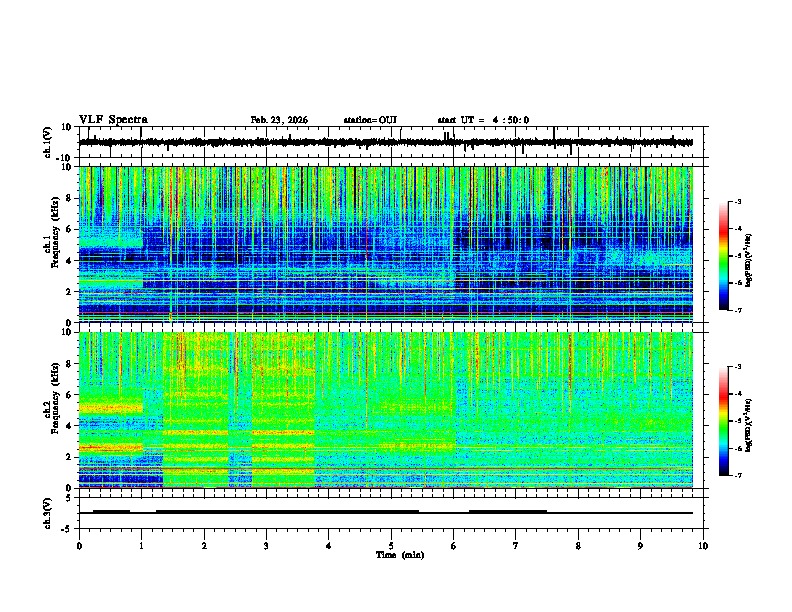Click the "ch.1(V)" waveform axis label
The width and height of the screenshot is (792, 612).
(x=48, y=142)
